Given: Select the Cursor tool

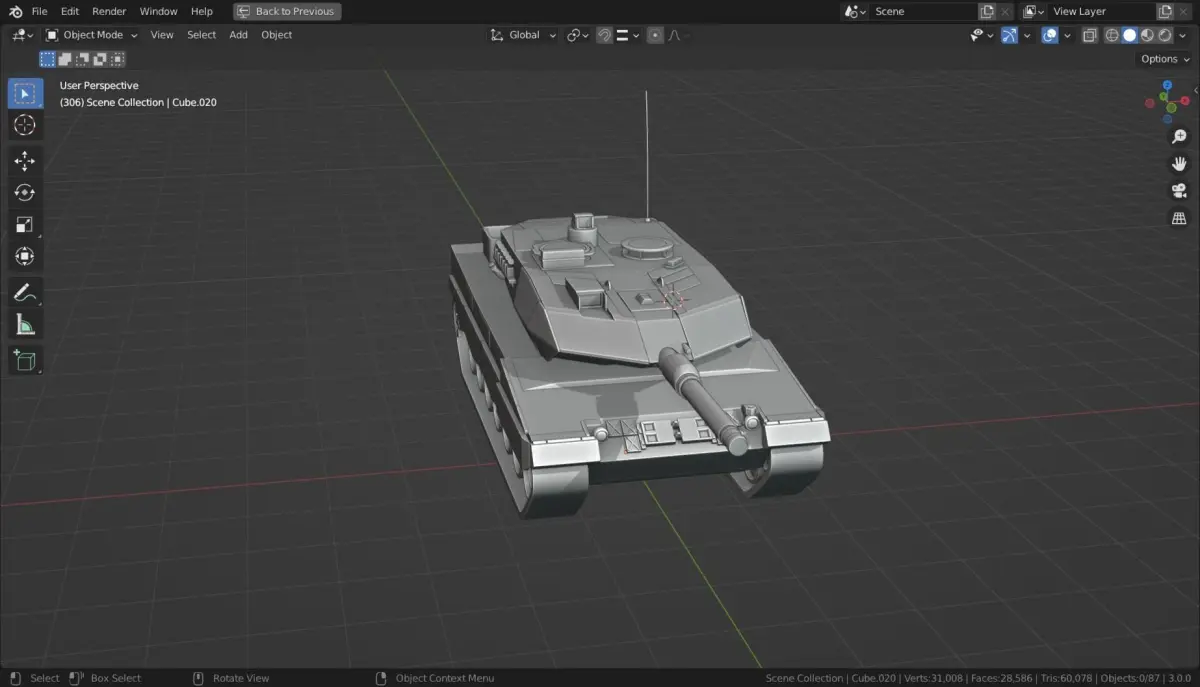Looking at the screenshot, I should coord(25,125).
